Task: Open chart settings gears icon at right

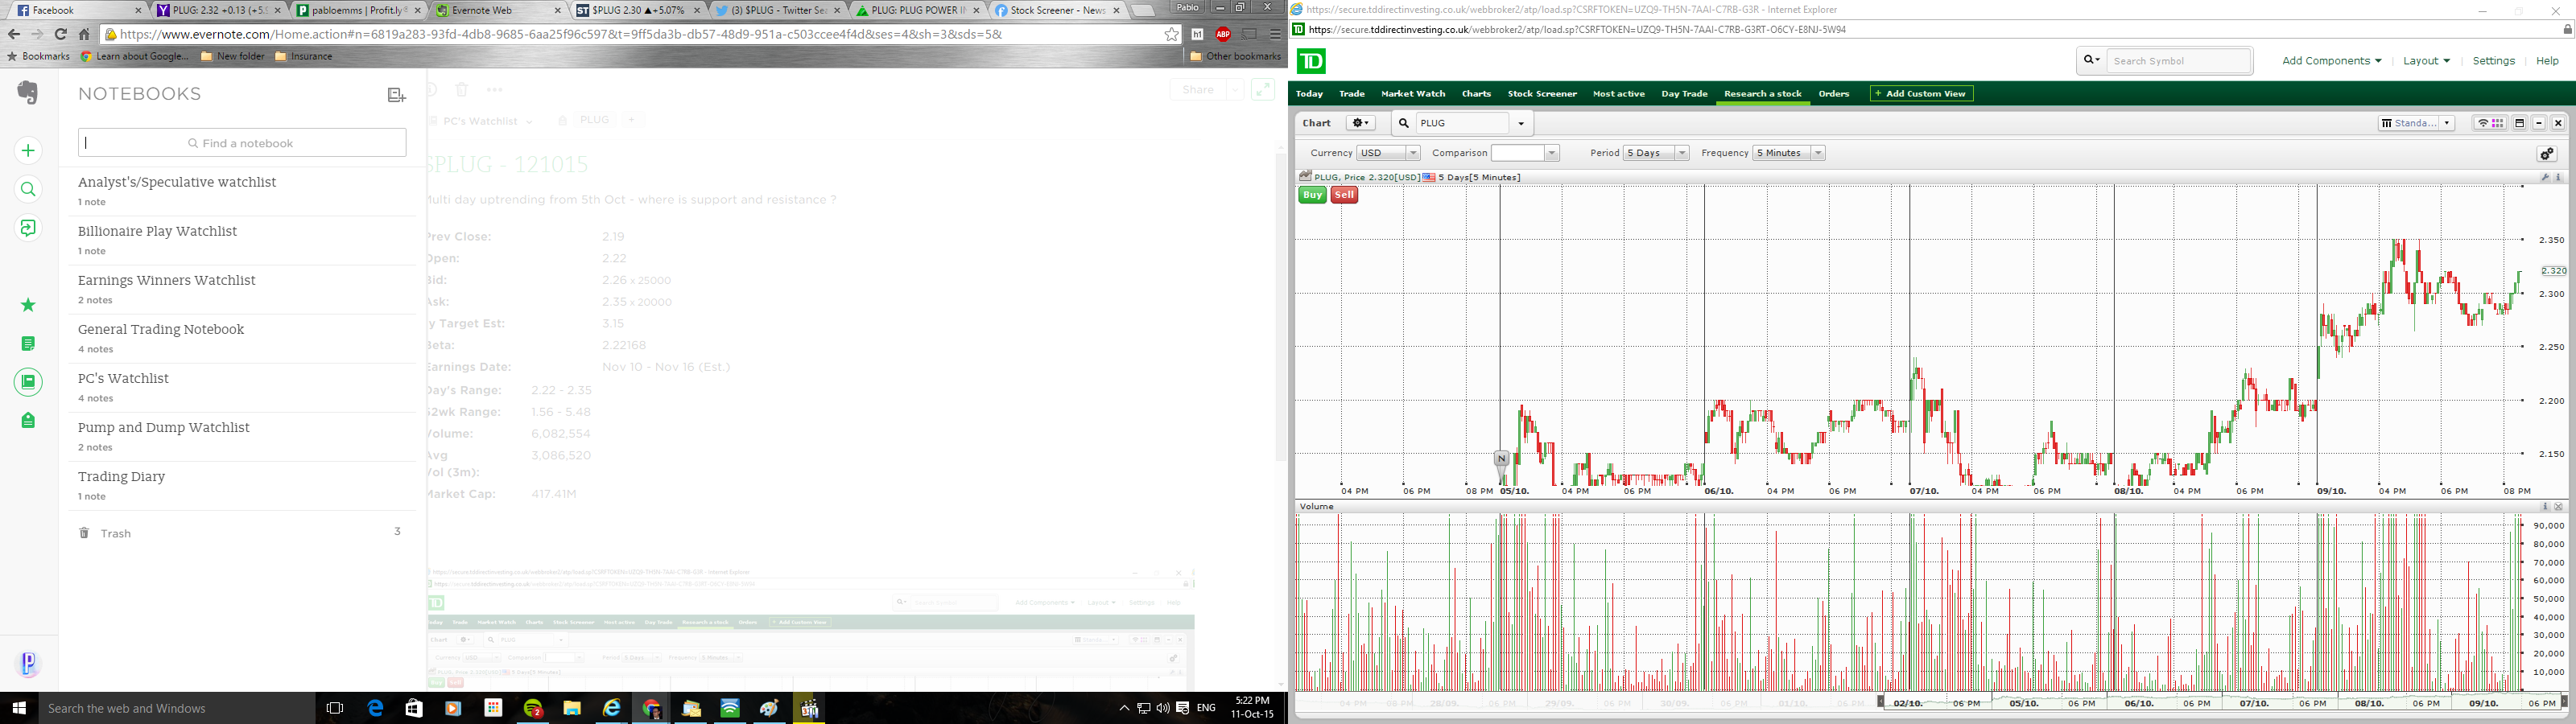Action: click(2546, 154)
